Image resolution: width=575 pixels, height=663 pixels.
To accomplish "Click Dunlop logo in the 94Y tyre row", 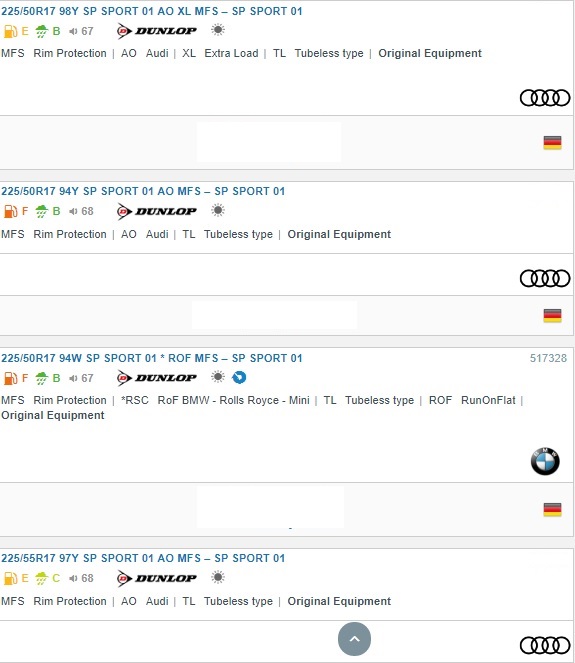I will pos(157,211).
